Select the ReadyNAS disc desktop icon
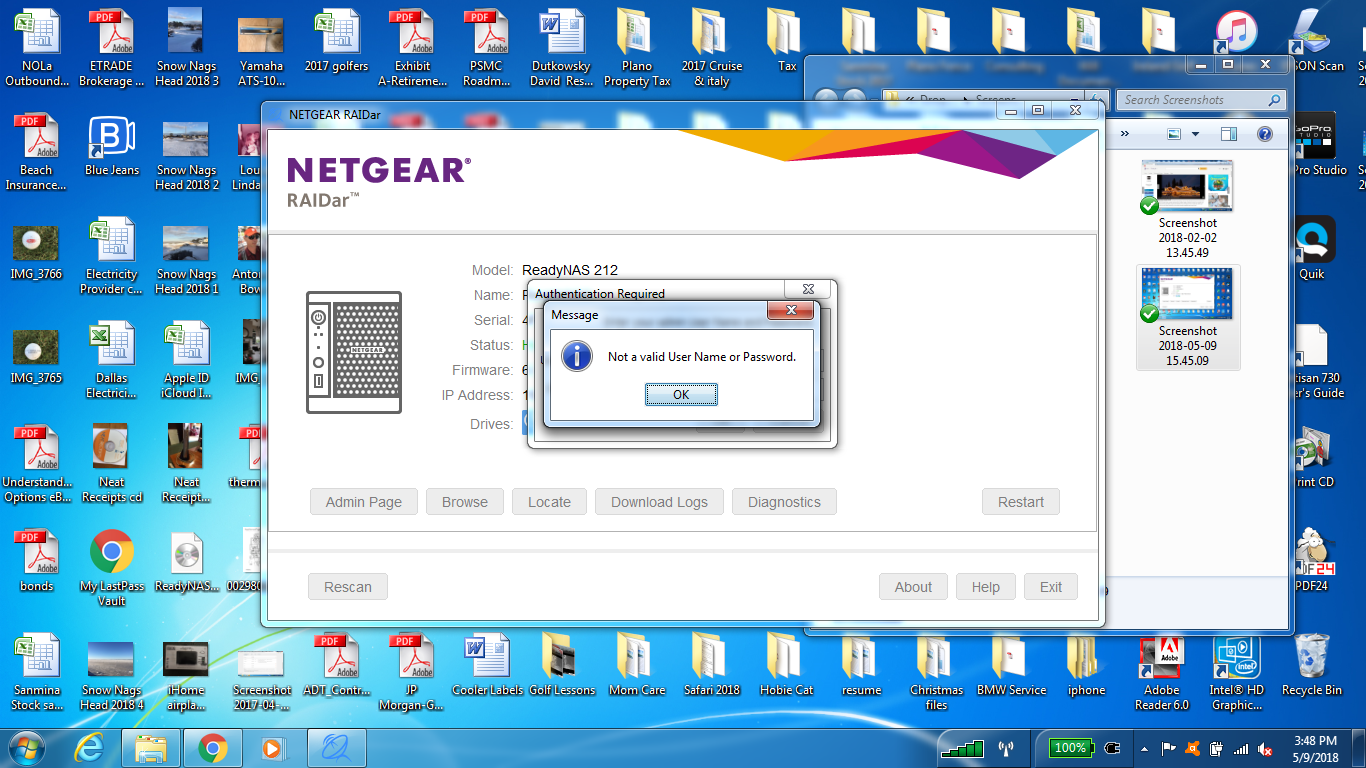1366x768 pixels. point(187,560)
